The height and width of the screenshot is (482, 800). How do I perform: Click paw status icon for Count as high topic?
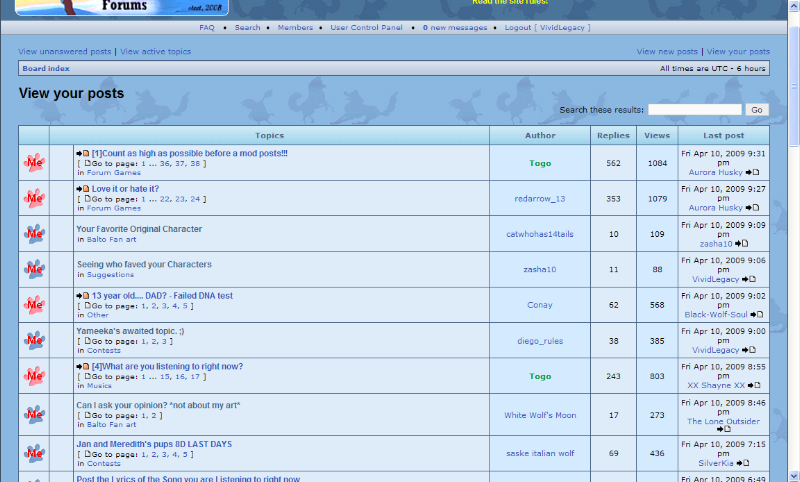(x=34, y=163)
